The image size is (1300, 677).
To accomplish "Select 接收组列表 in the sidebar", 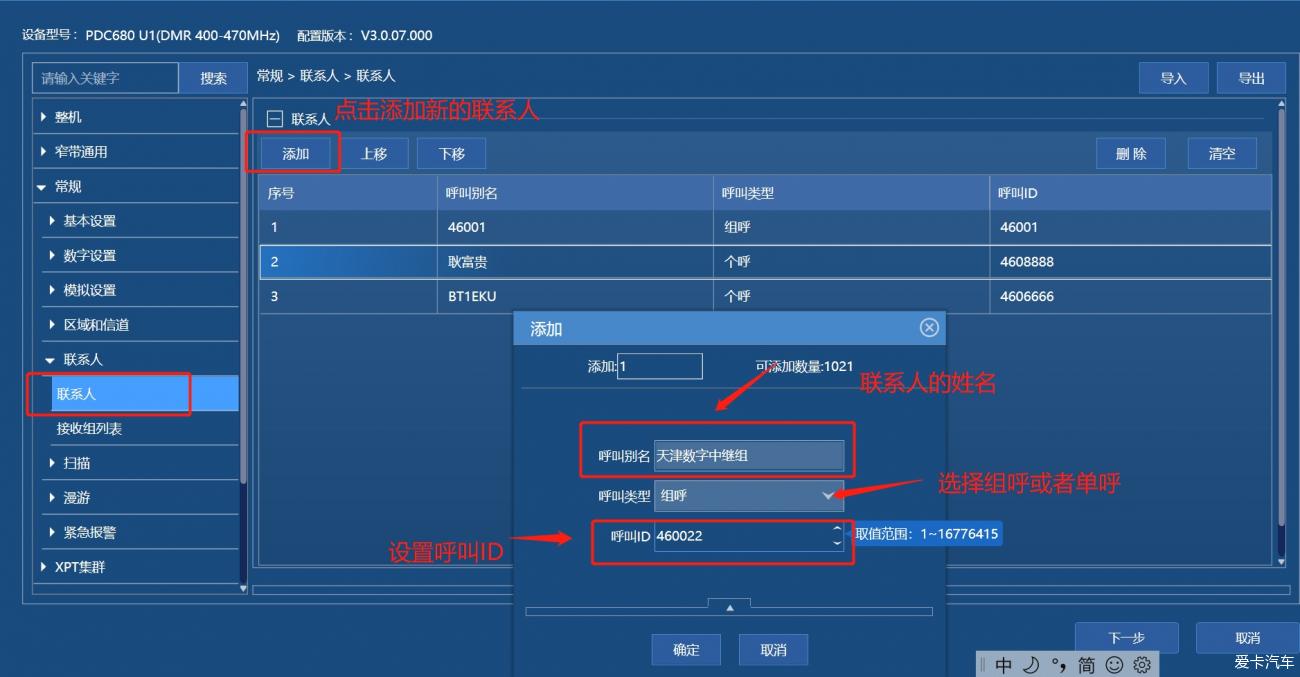I will click(x=89, y=429).
